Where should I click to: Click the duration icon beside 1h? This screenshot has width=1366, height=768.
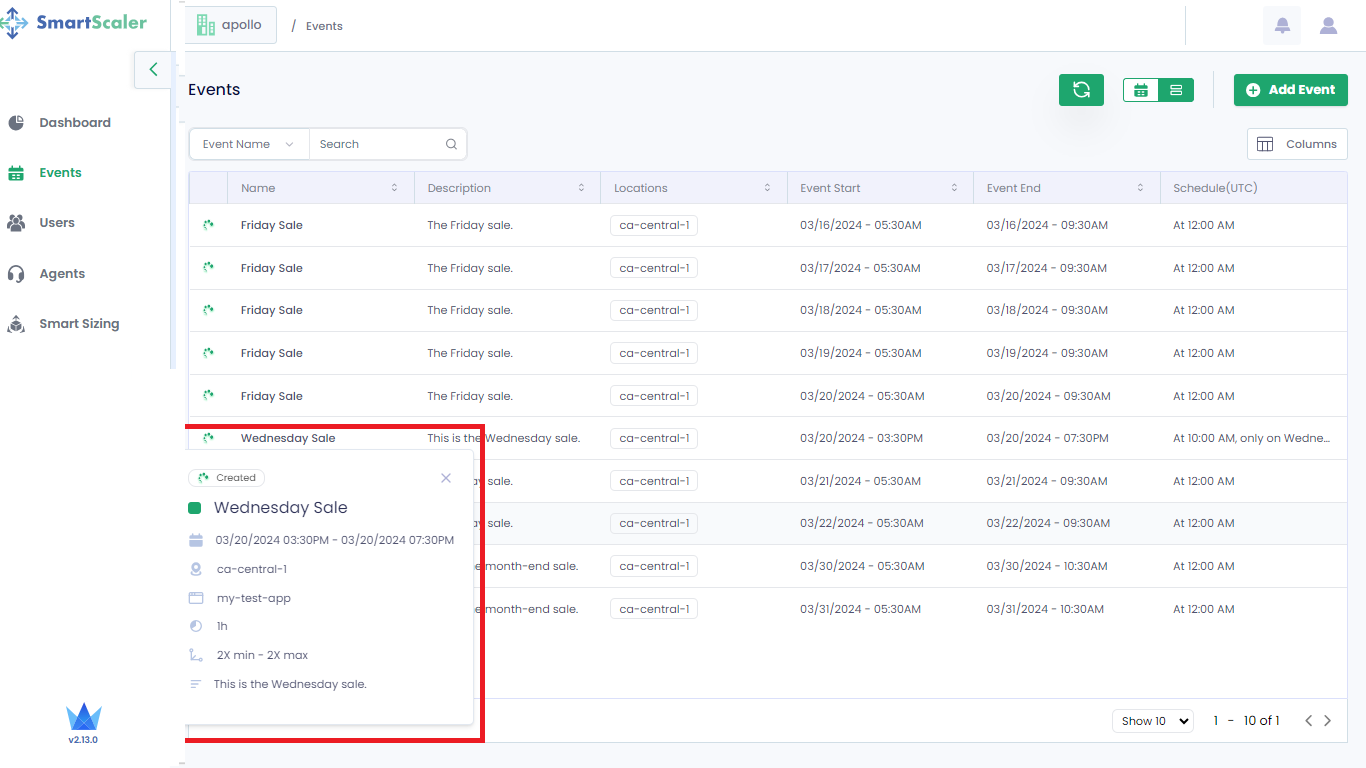[196, 626]
